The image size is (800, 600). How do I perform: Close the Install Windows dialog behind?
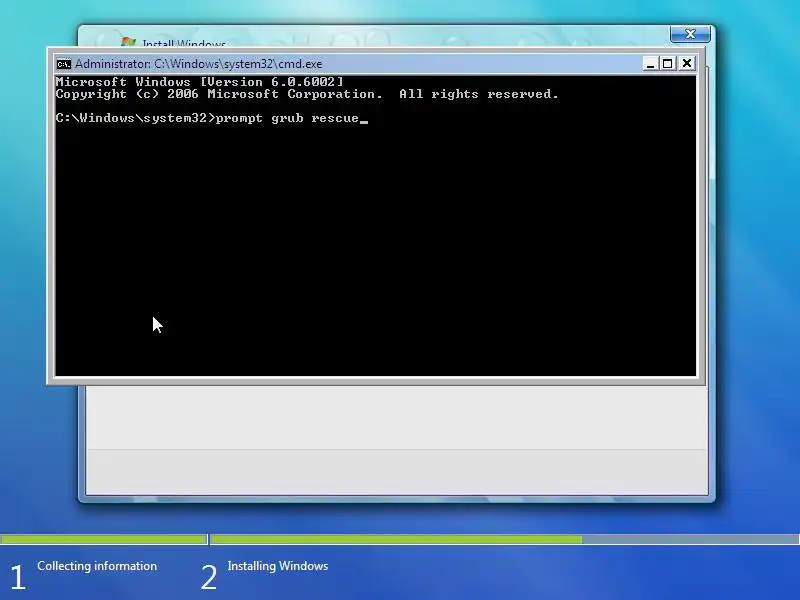tap(690, 34)
